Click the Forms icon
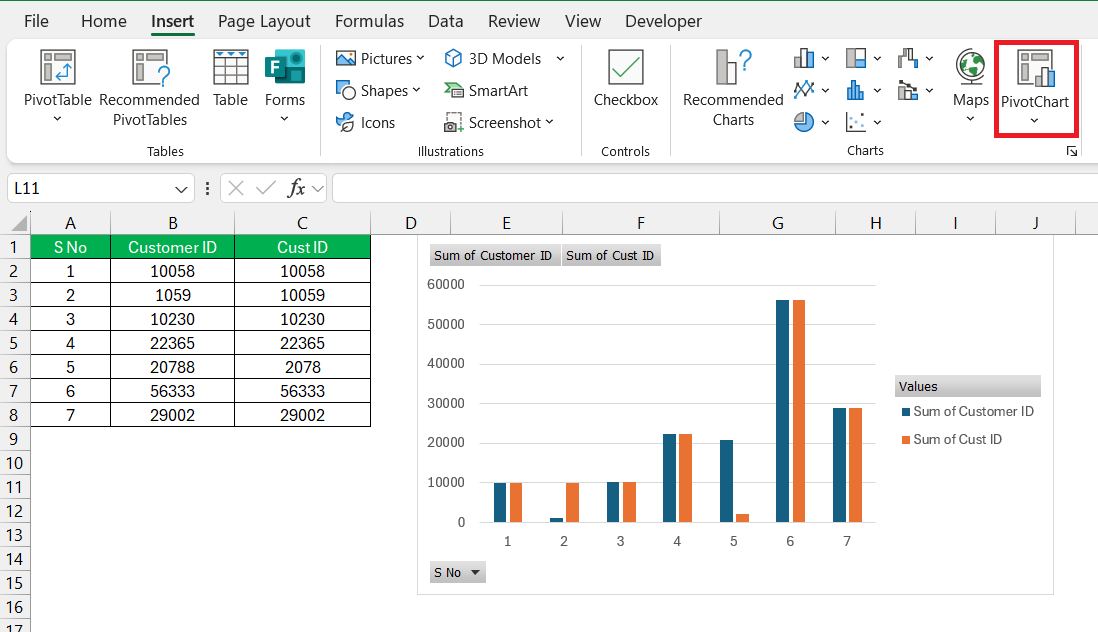Viewport: 1098px width, 632px height. point(284,68)
